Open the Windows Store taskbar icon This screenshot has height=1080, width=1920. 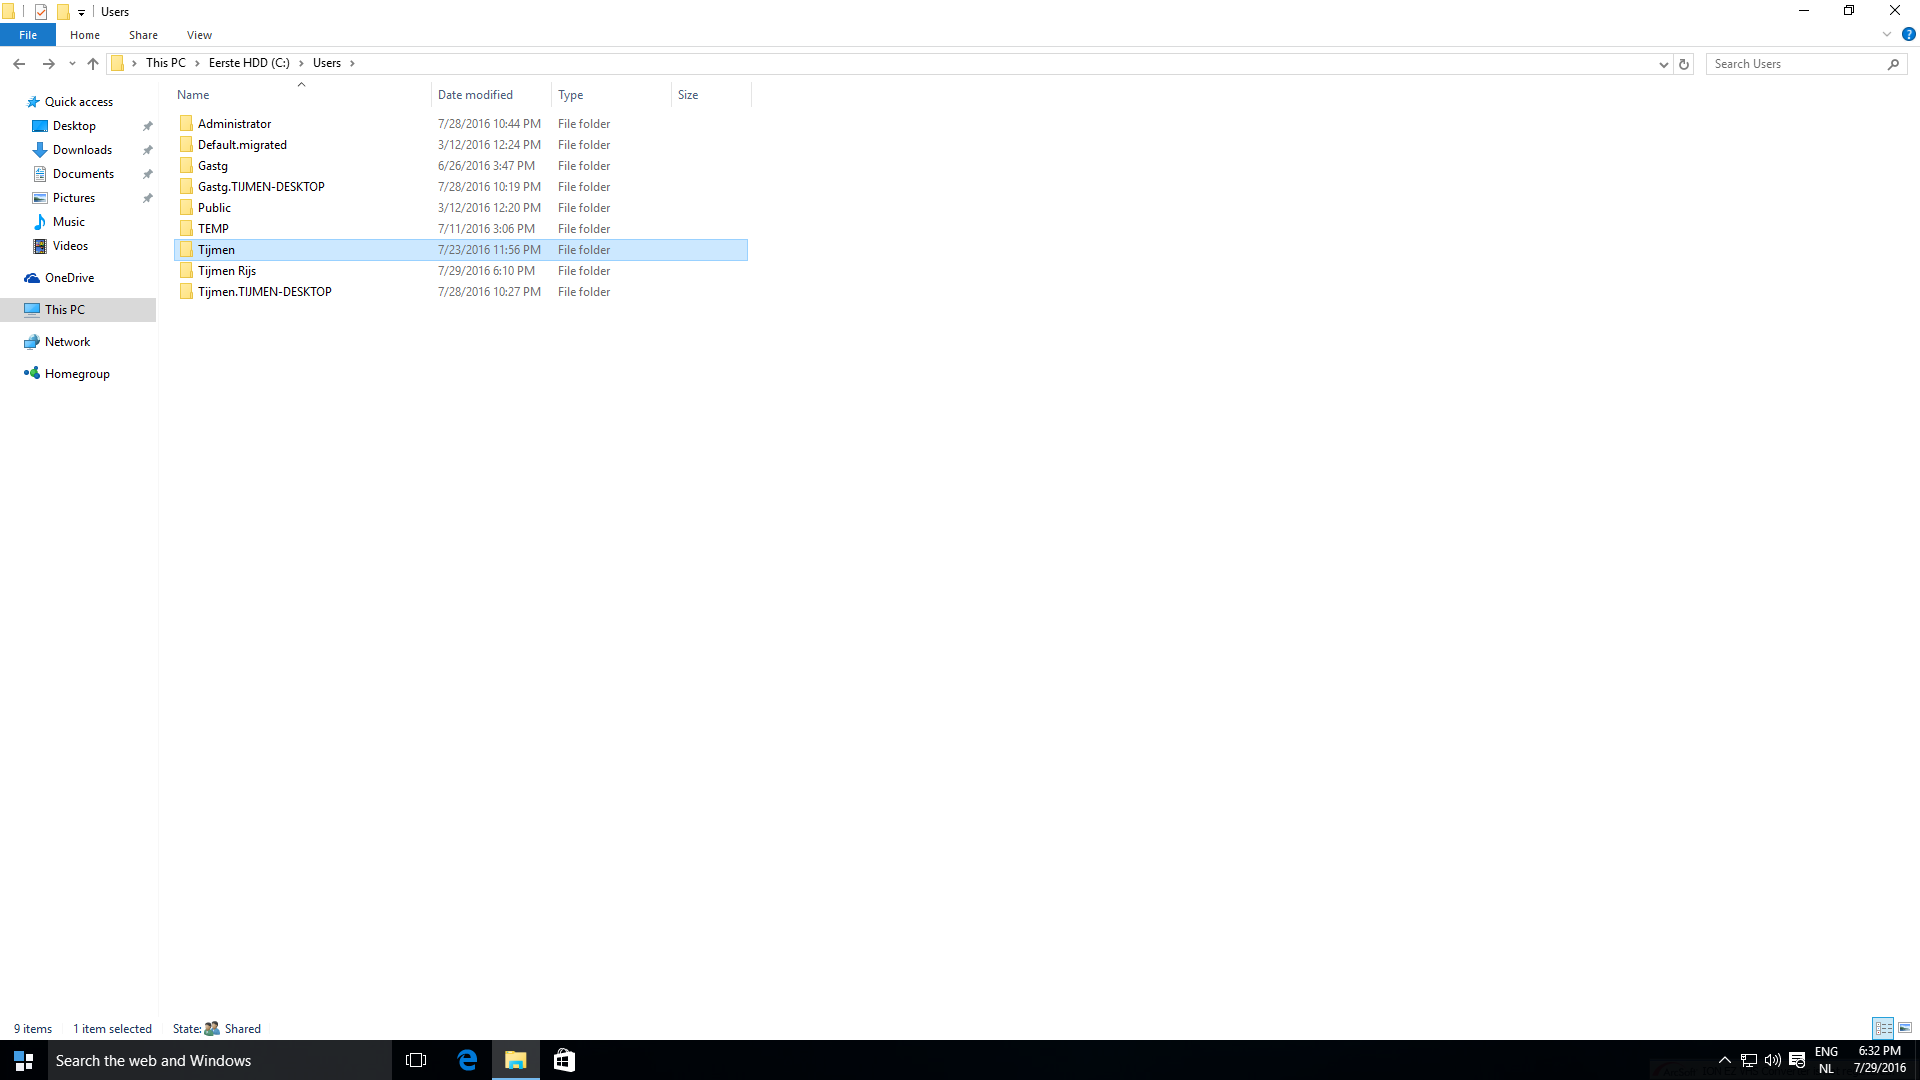click(x=564, y=1060)
